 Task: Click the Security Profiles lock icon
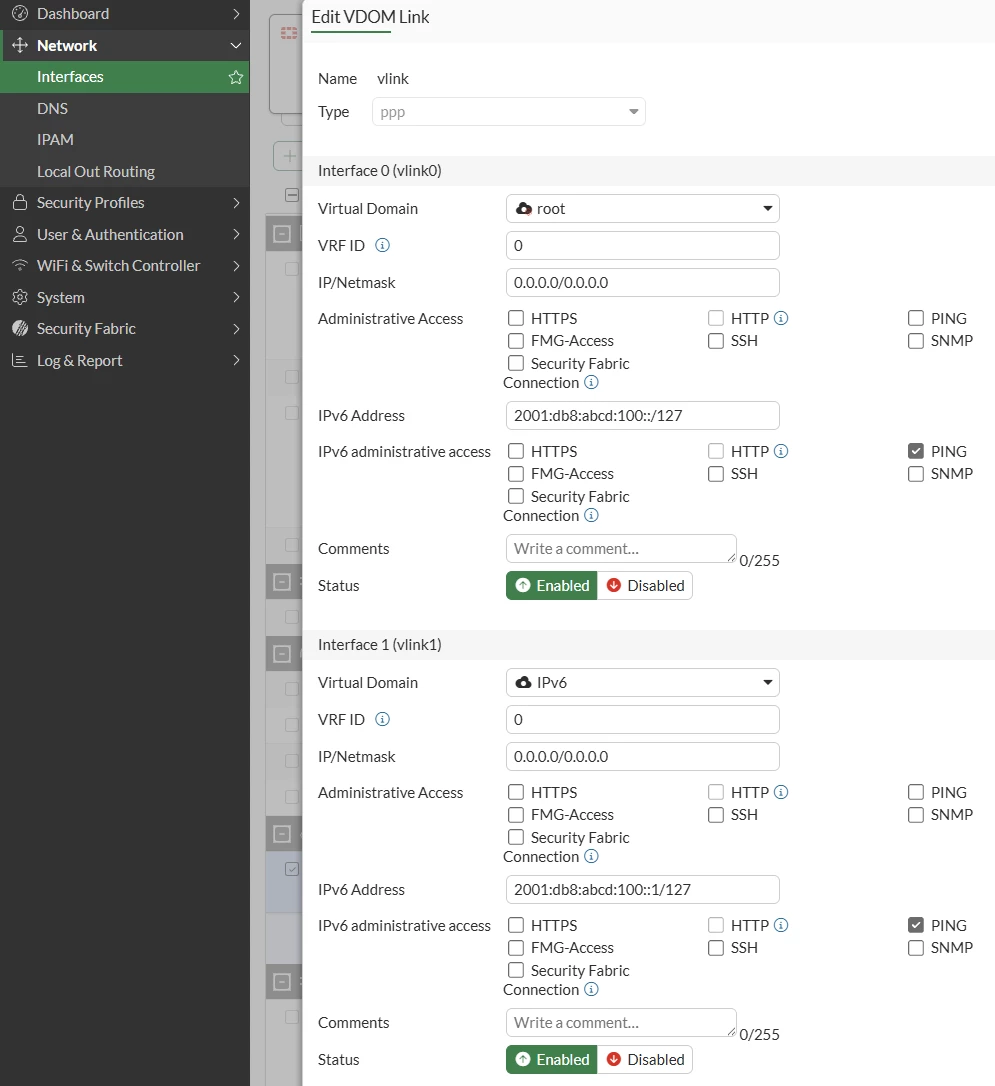click(20, 202)
